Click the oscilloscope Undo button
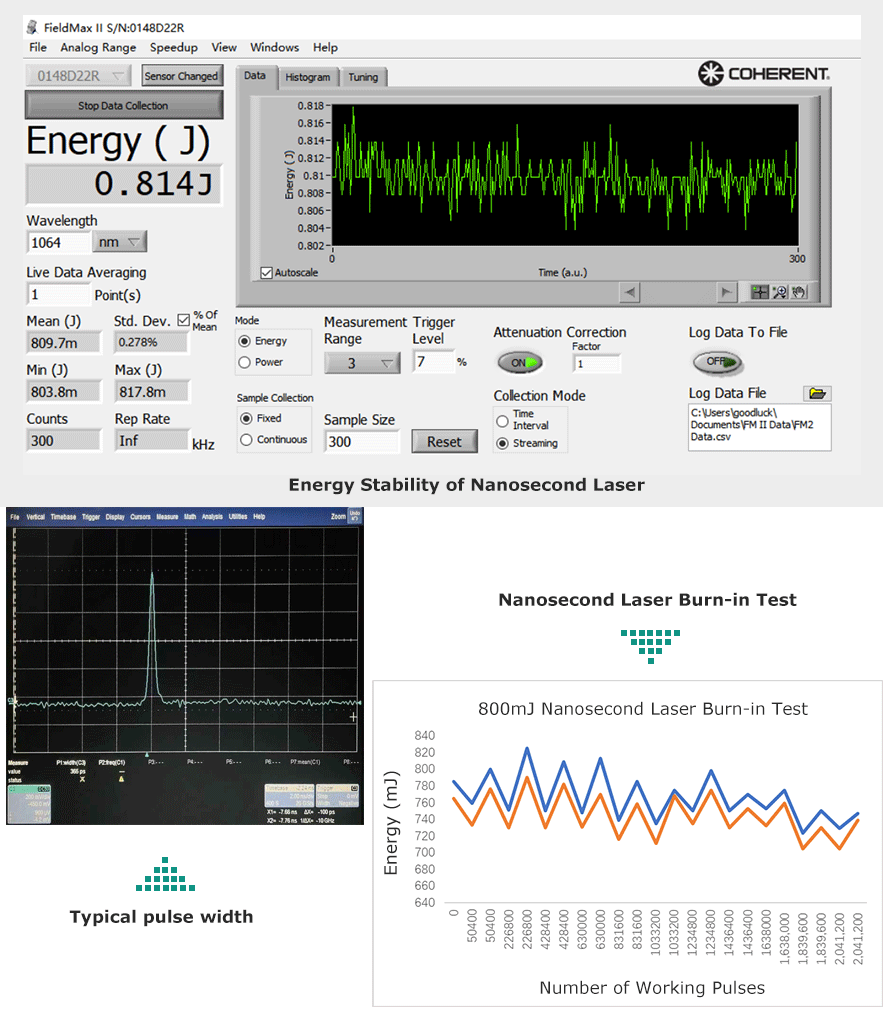Image resolution: width=883 pixels, height=1016 pixels. (353, 516)
